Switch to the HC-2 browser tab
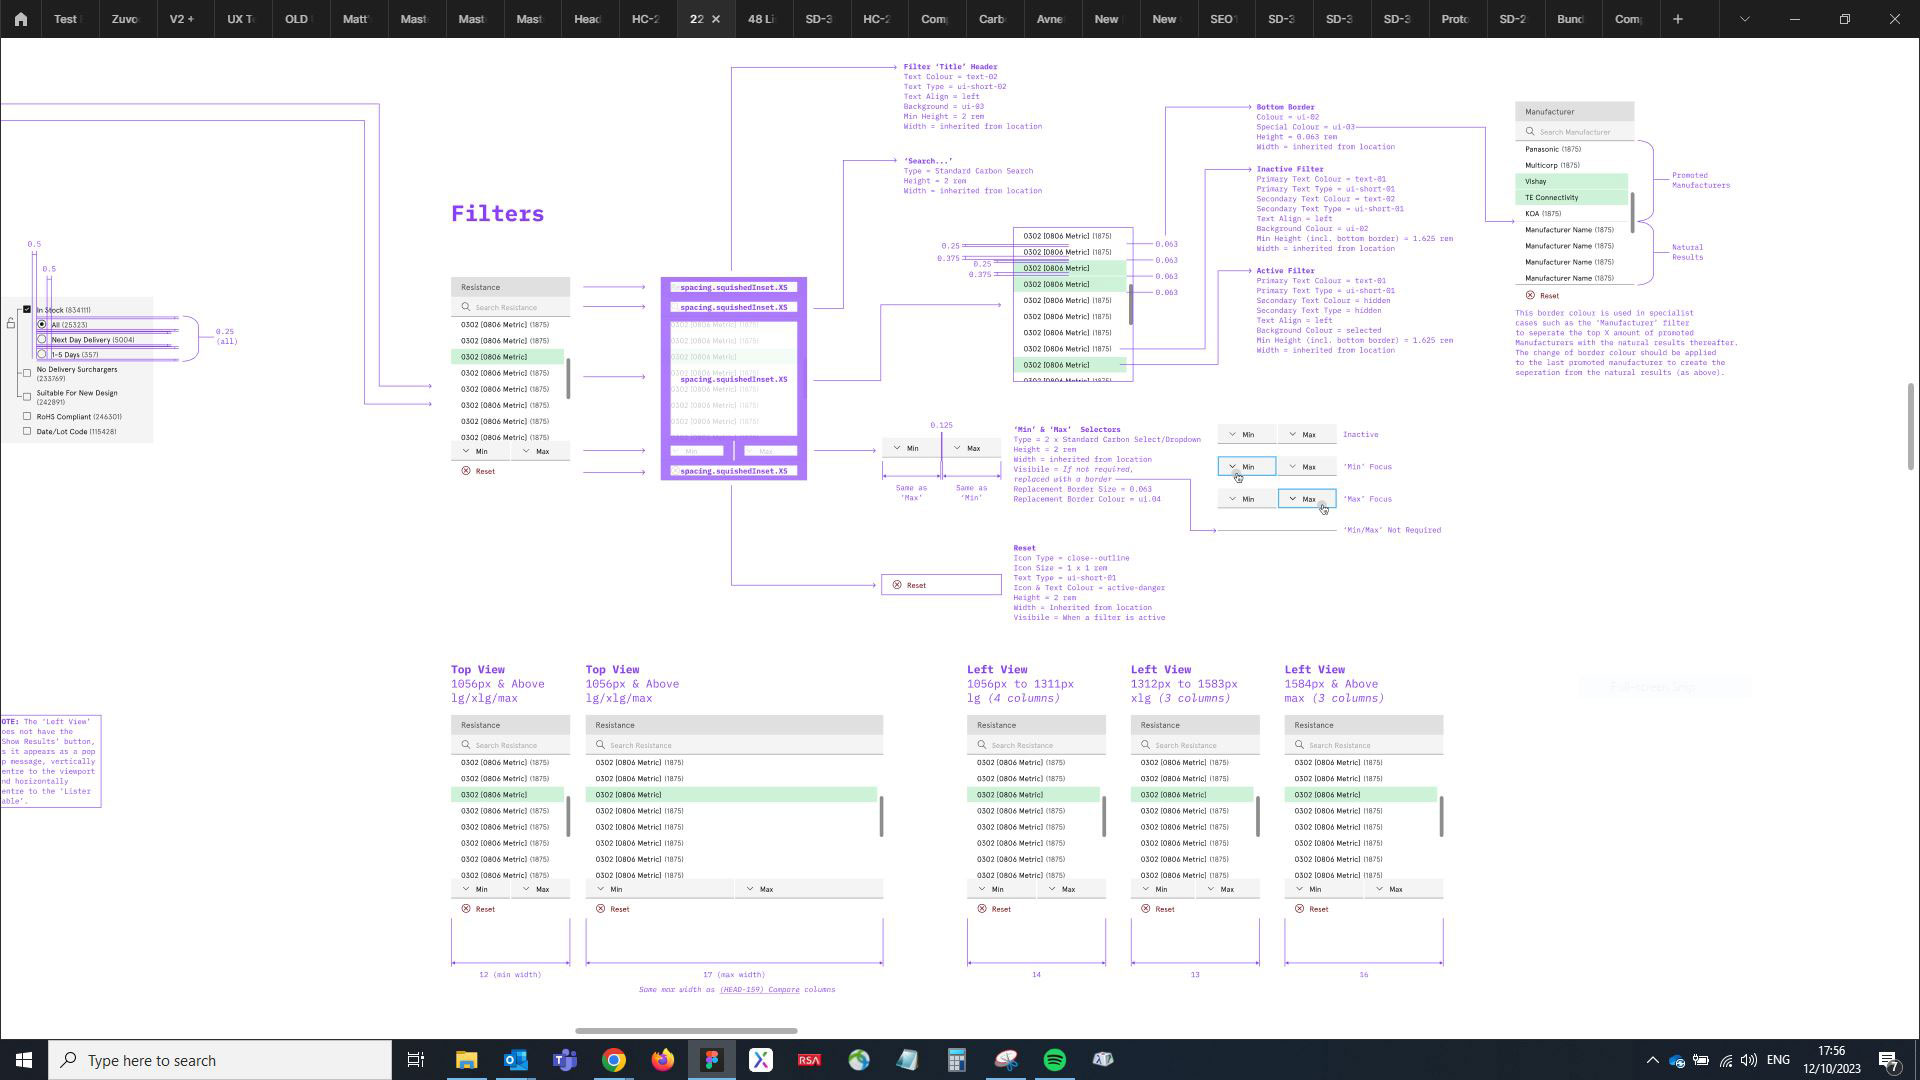The image size is (1920, 1080). coord(645,19)
